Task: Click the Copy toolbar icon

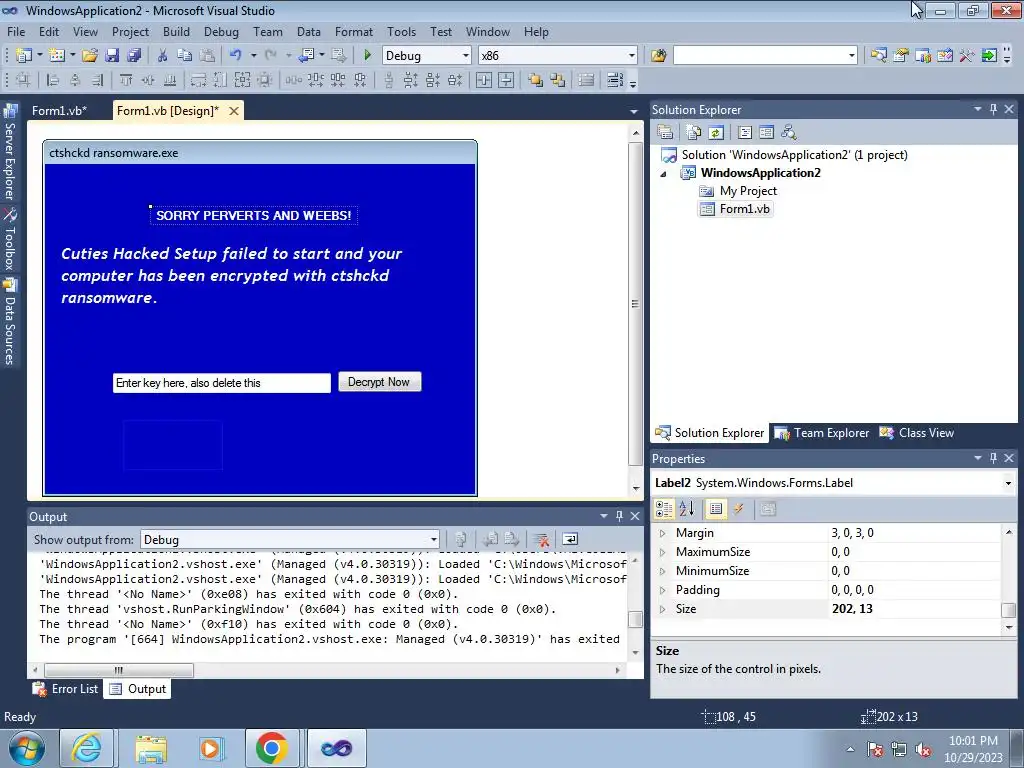Action: (185, 56)
